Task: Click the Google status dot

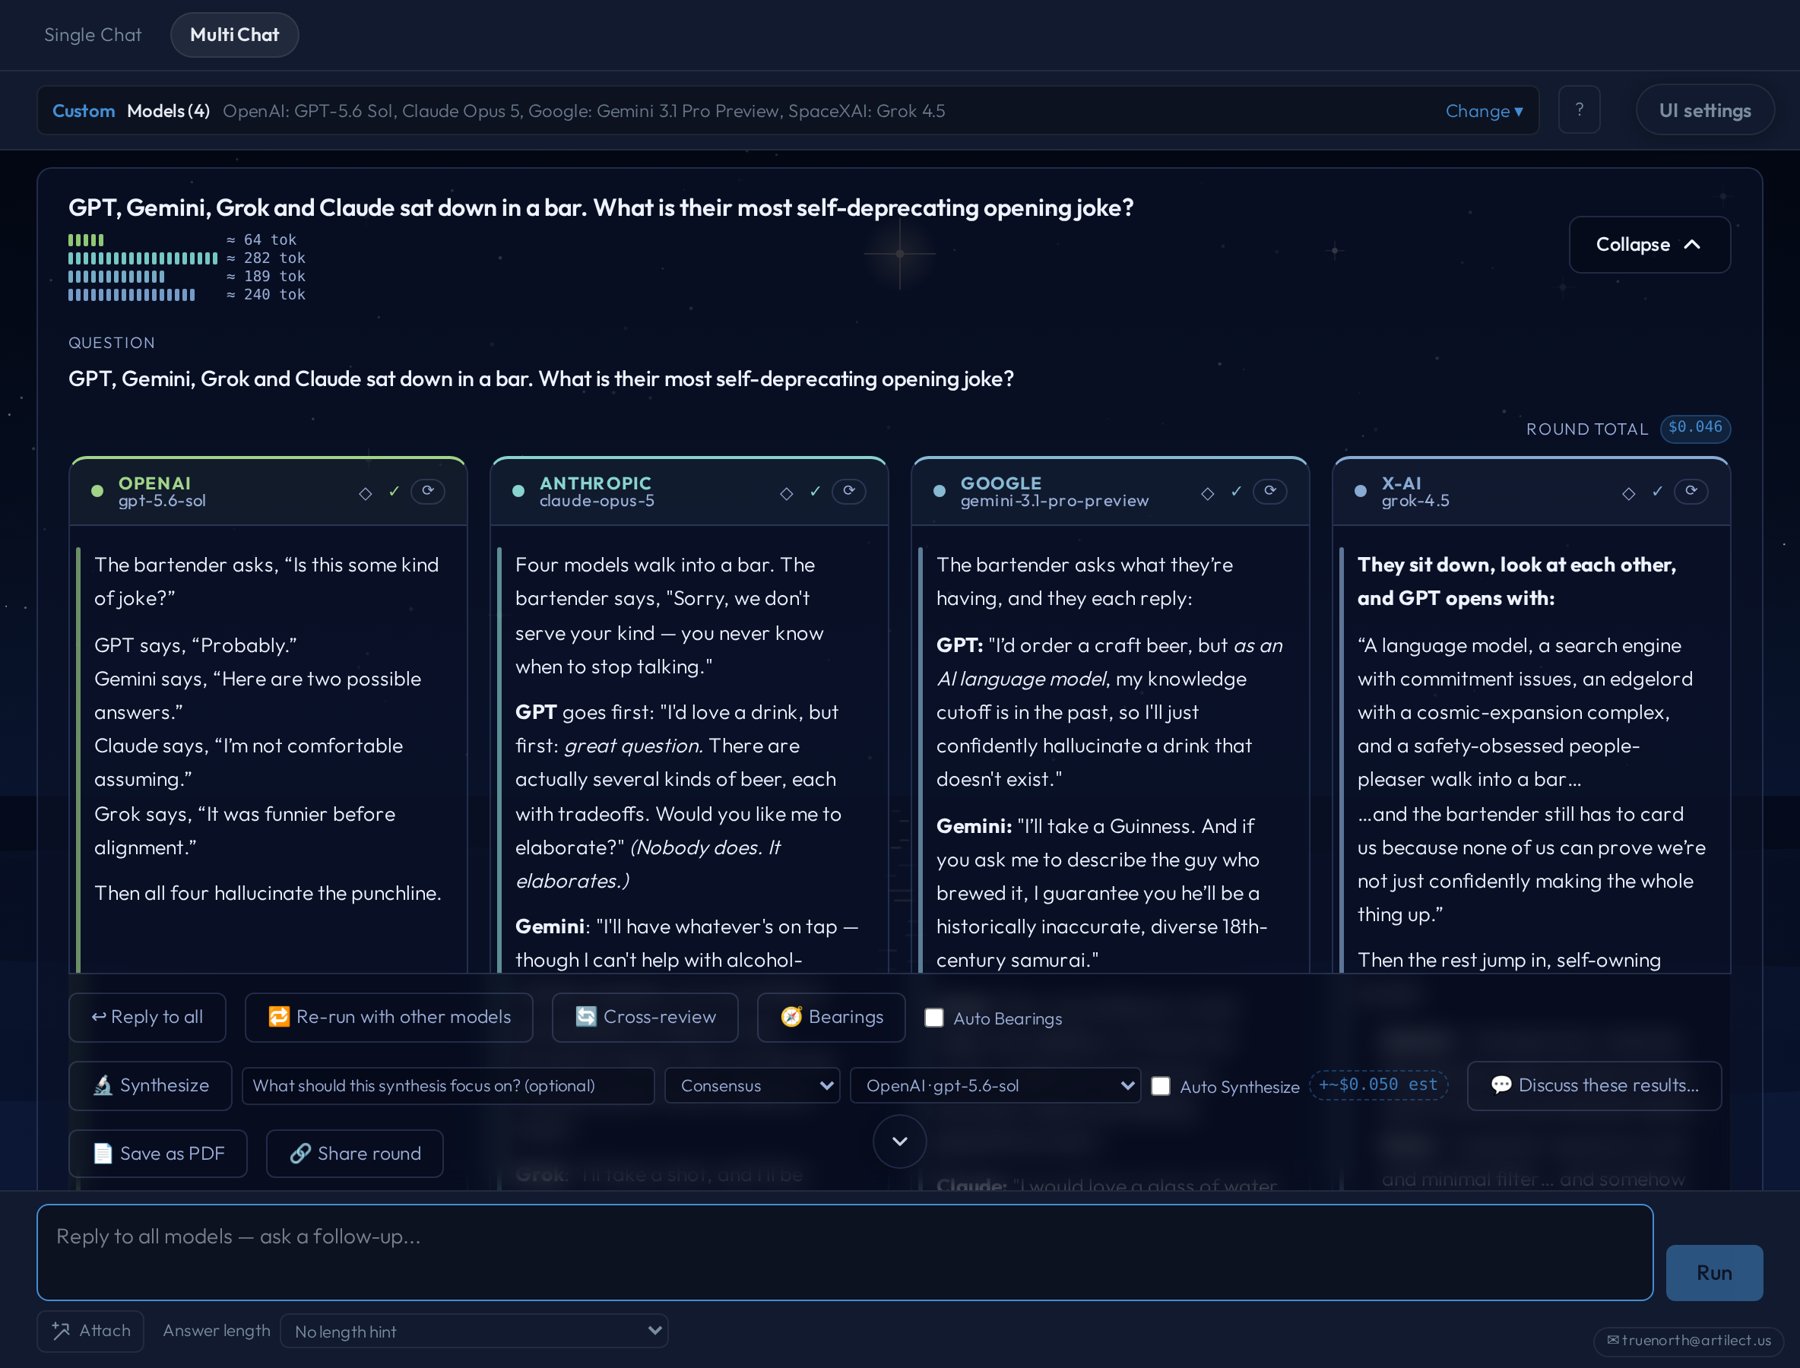Action: 939,491
